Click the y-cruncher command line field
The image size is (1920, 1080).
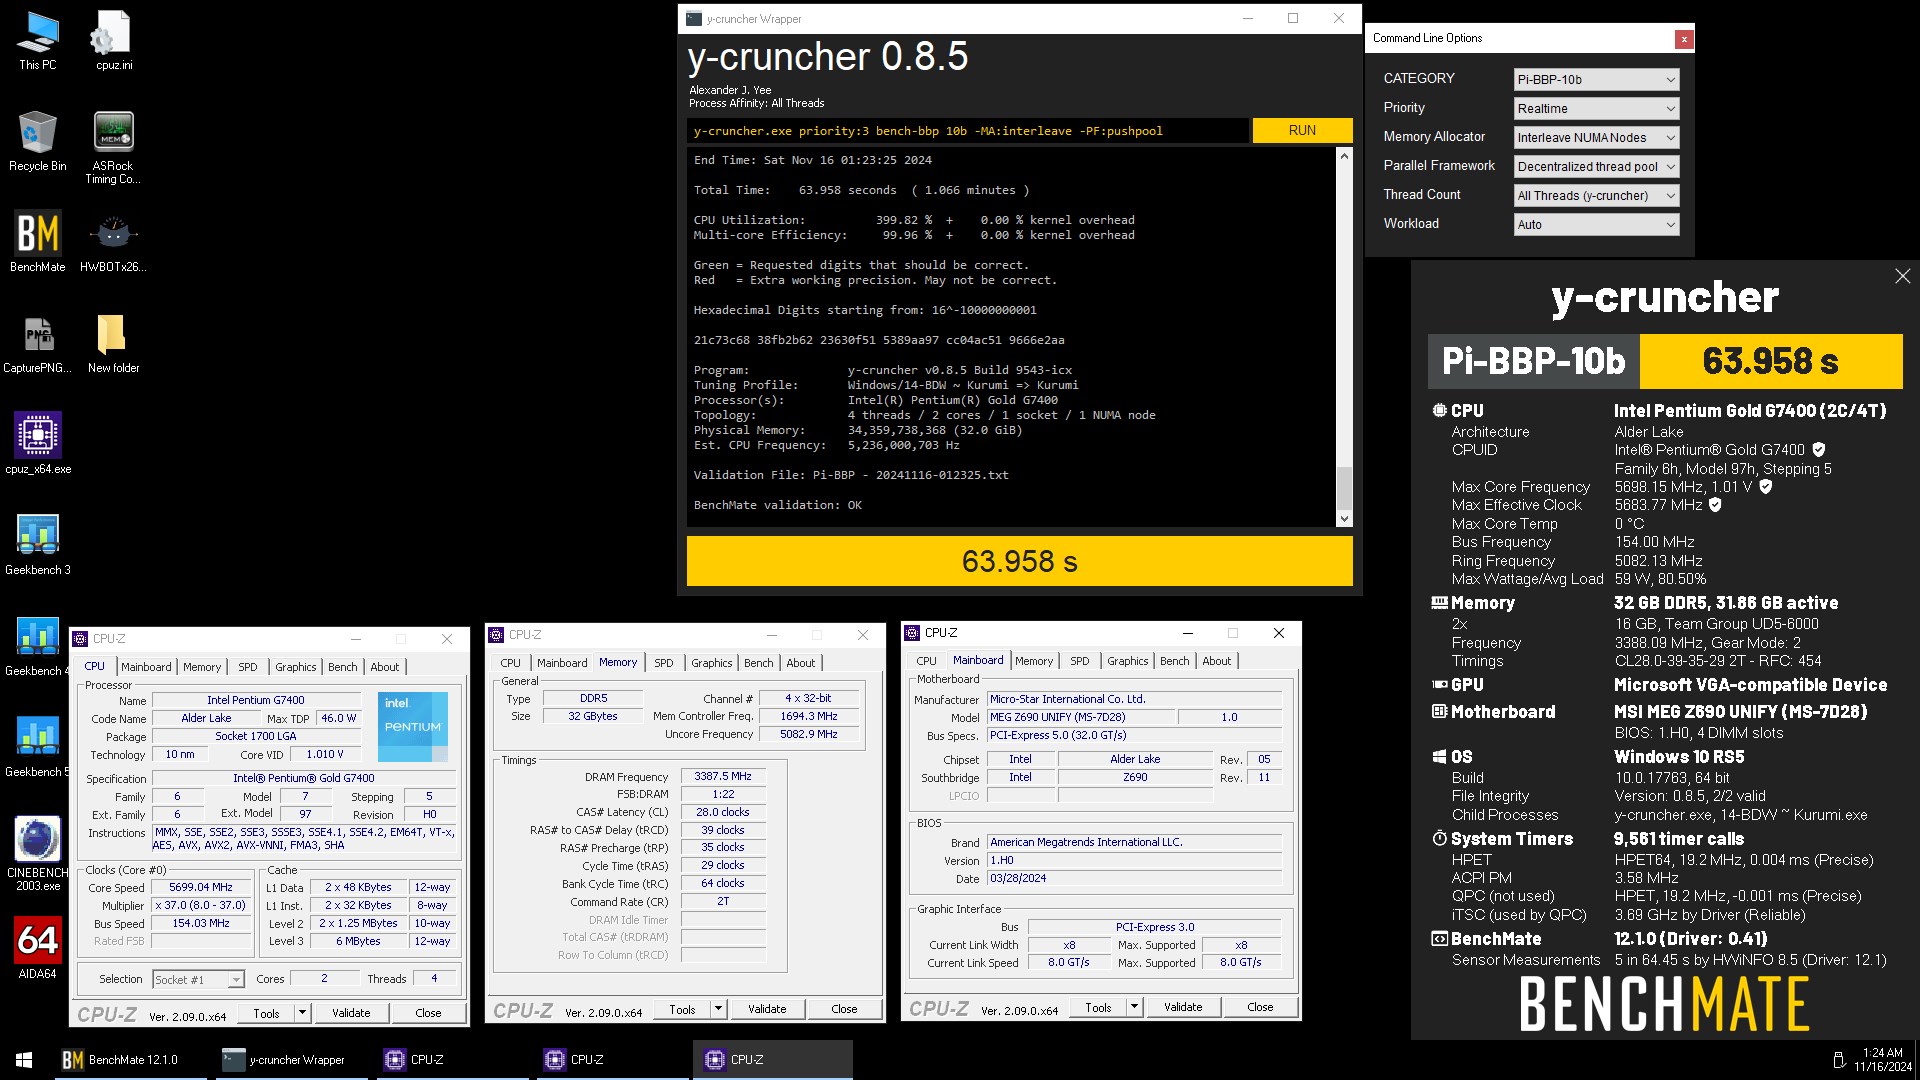coord(967,131)
